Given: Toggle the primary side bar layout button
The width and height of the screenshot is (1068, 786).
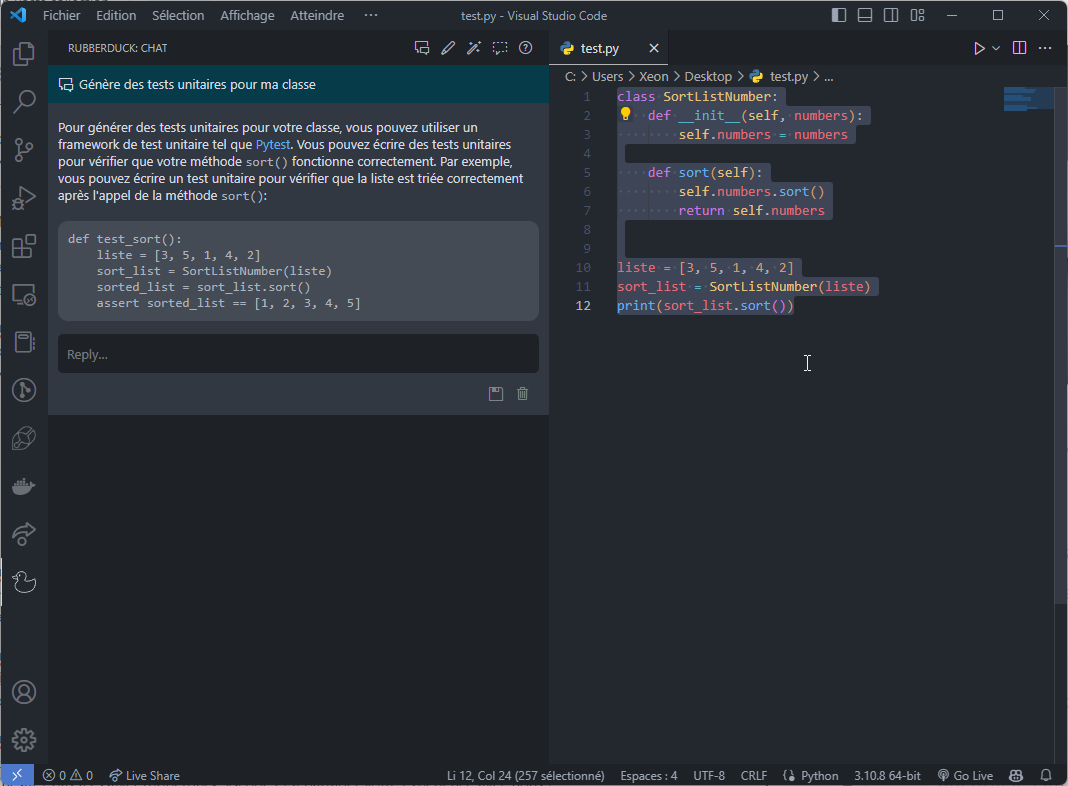Looking at the screenshot, I should 839,15.
